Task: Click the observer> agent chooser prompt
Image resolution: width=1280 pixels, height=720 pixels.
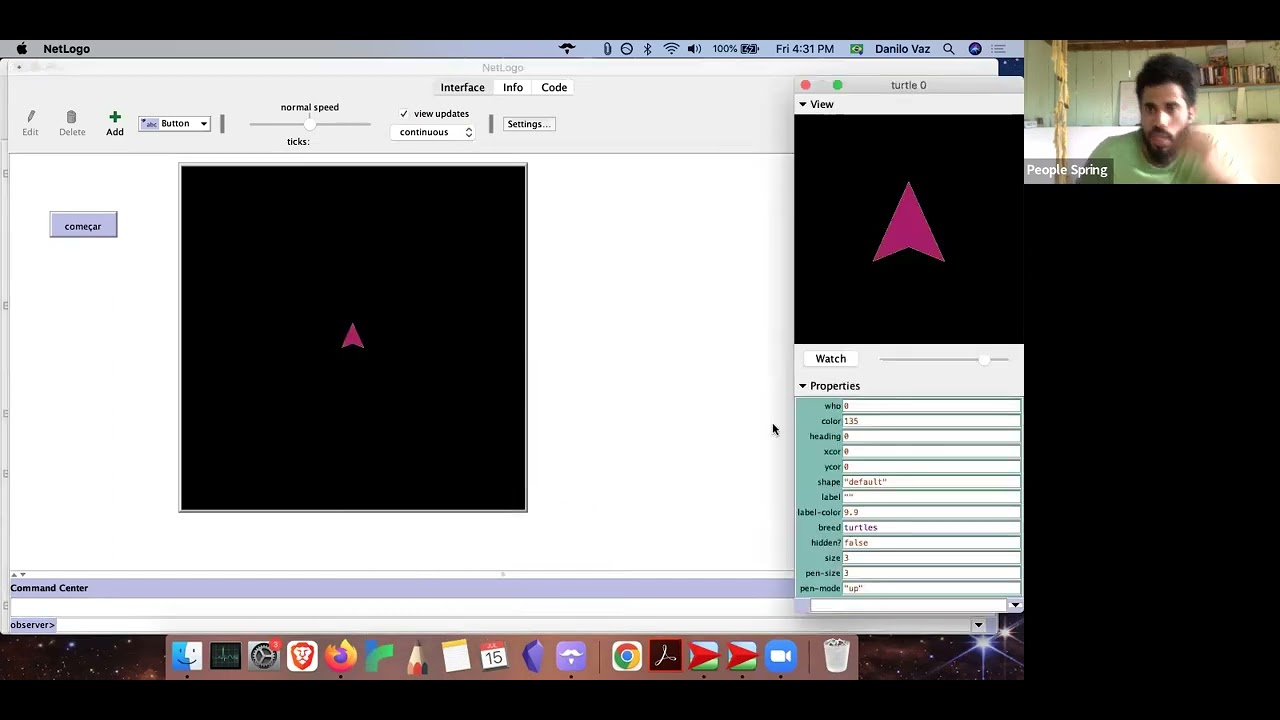Action: [32, 625]
